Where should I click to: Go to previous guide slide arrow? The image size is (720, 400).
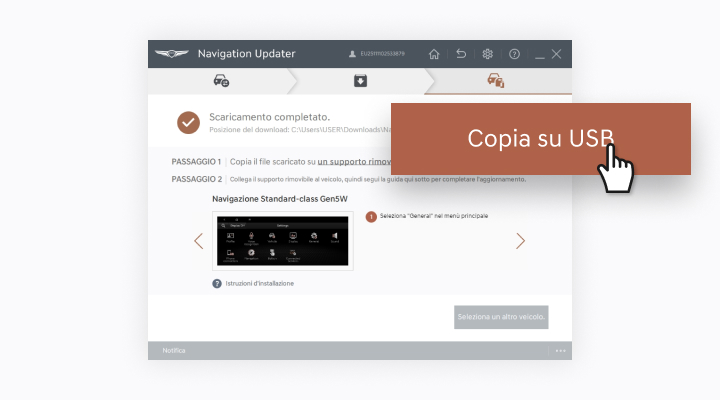pyautogui.click(x=198, y=241)
